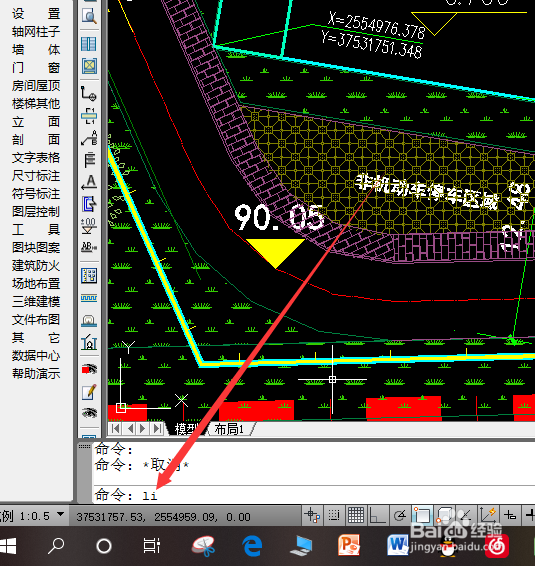Open the 帮助演示 sidebar menu
The height and width of the screenshot is (566, 535).
coord(36,374)
